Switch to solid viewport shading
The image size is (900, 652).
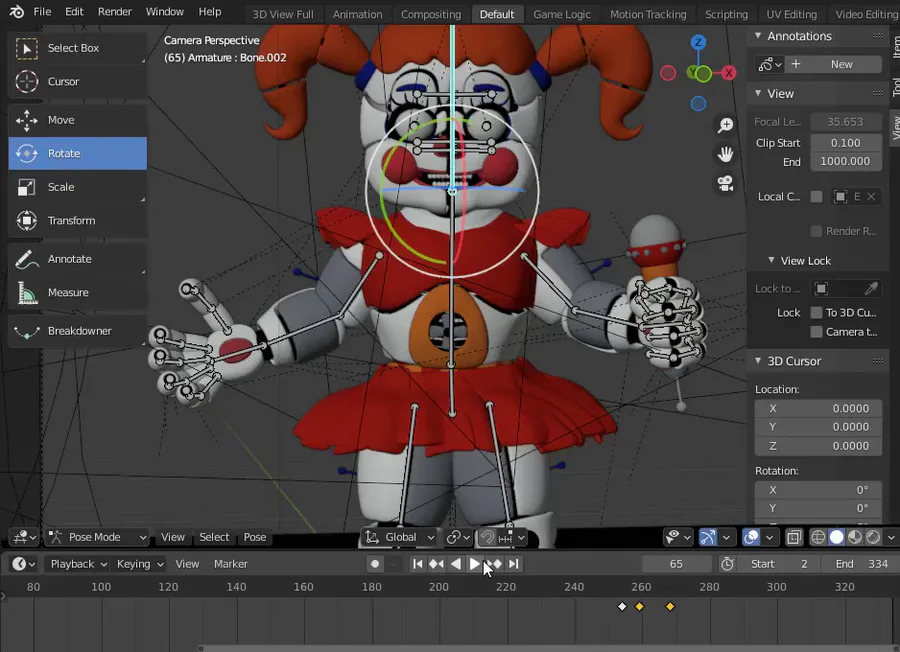(836, 537)
